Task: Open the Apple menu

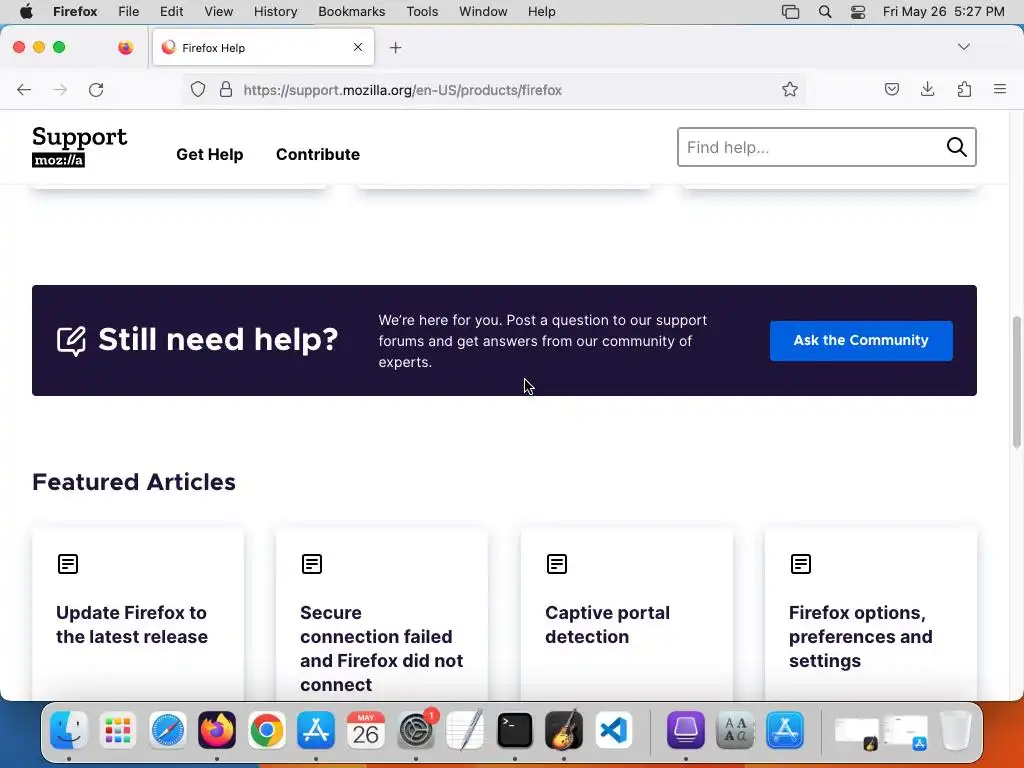Action: click(x=26, y=12)
